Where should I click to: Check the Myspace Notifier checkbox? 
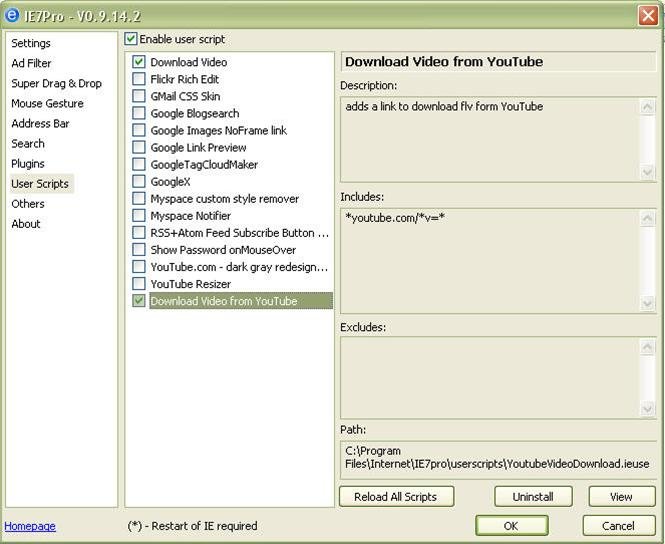pos(139,215)
